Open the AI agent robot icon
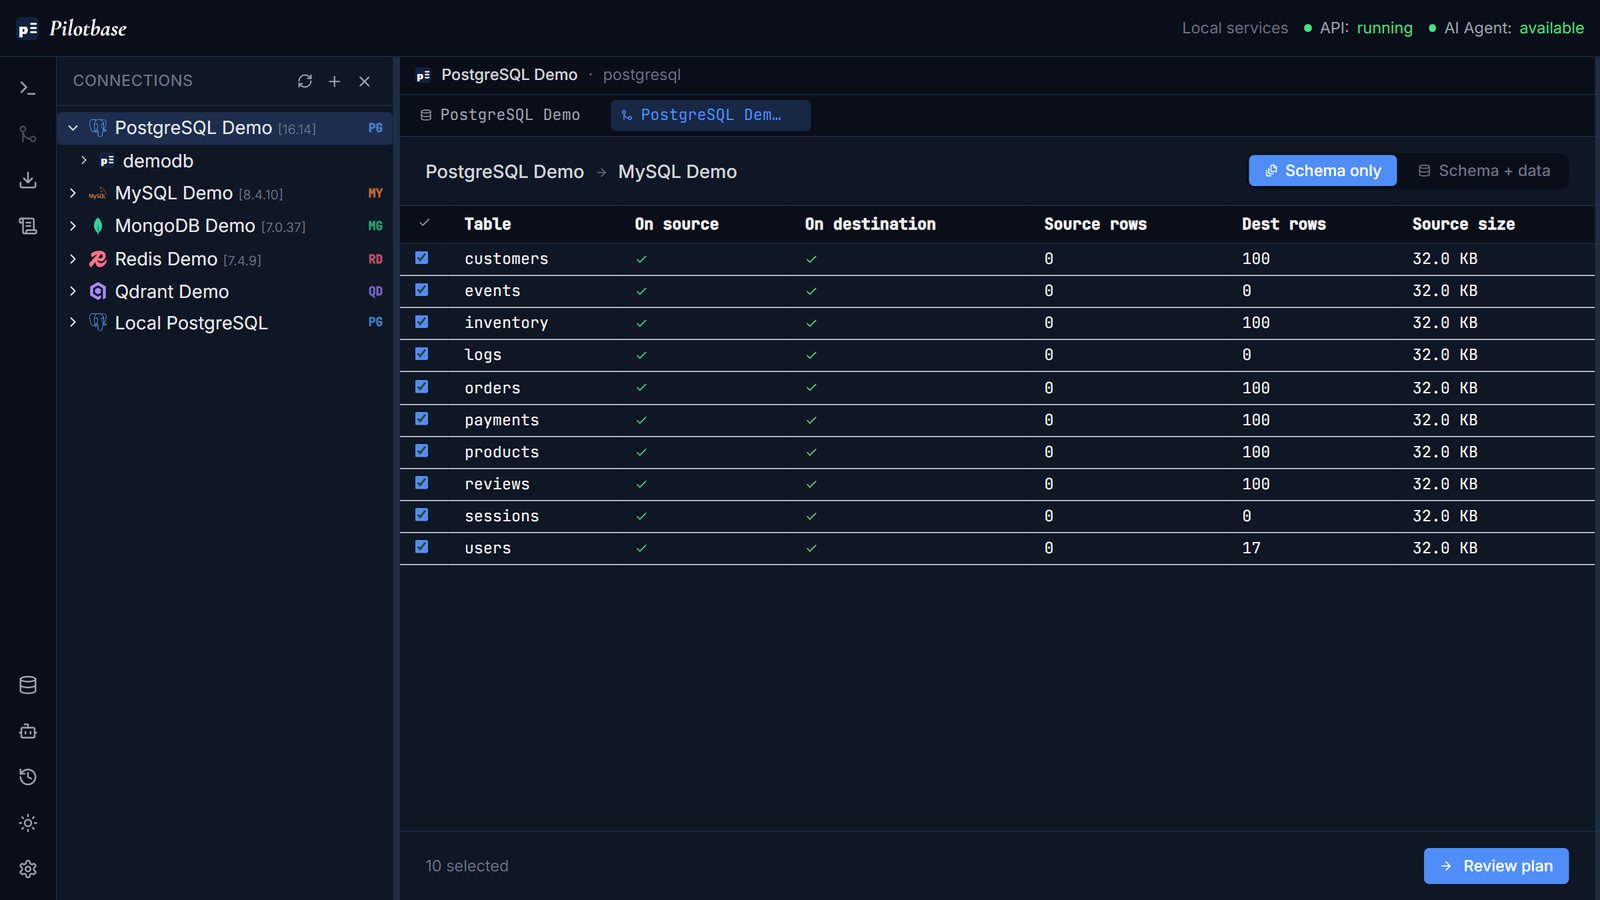Screen dimensions: 1600x900 click(x=28, y=731)
